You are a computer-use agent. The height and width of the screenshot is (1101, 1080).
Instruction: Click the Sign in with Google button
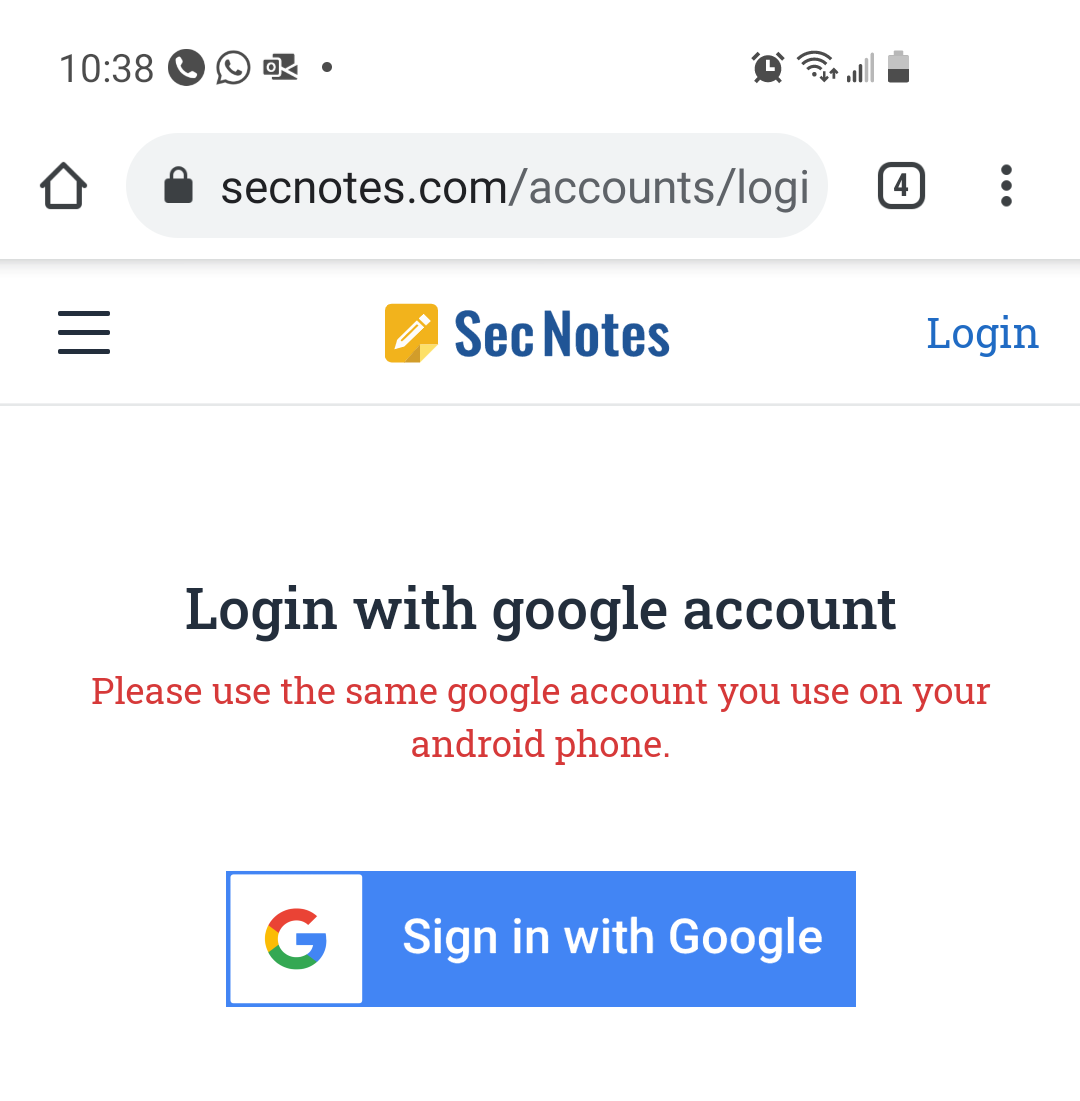541,939
